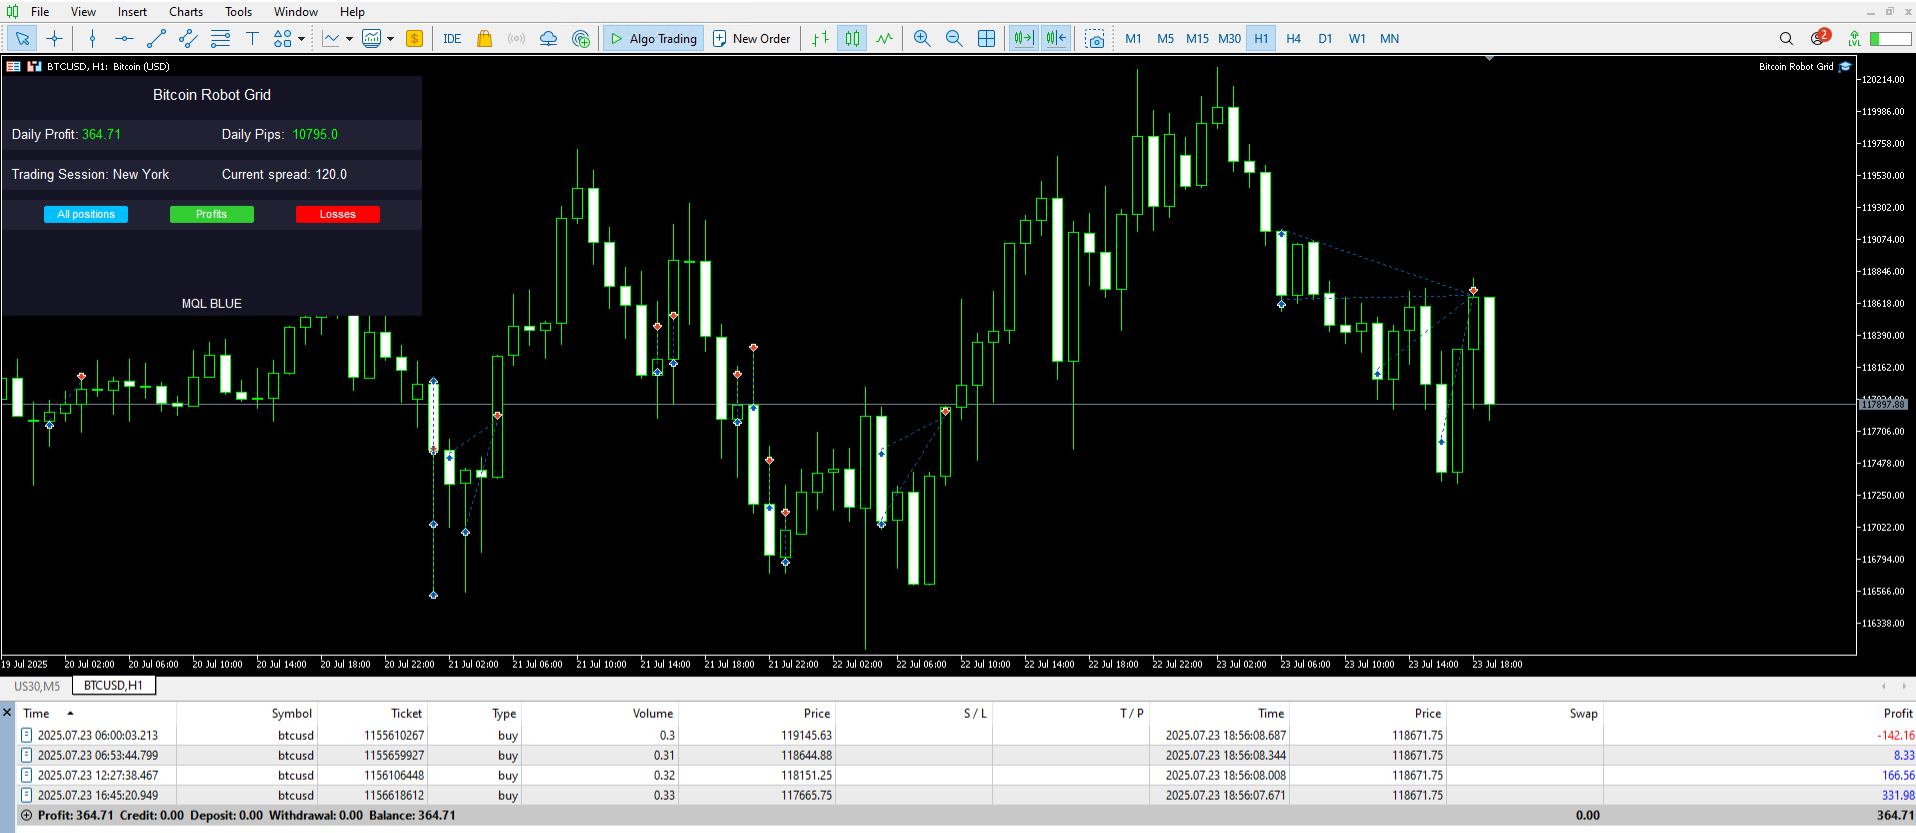Take a chart screenshot with camera icon
Image resolution: width=1916 pixels, height=833 pixels.
click(1095, 39)
